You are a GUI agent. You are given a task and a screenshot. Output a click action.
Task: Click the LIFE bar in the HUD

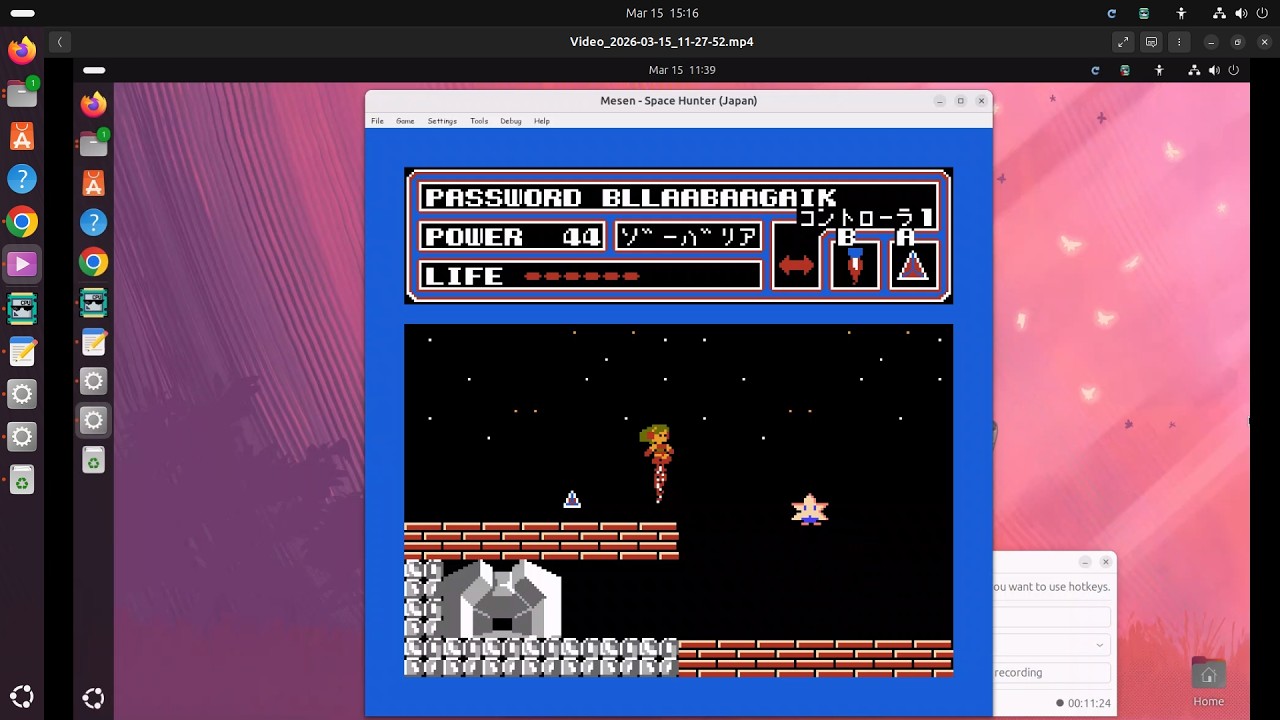pos(590,276)
